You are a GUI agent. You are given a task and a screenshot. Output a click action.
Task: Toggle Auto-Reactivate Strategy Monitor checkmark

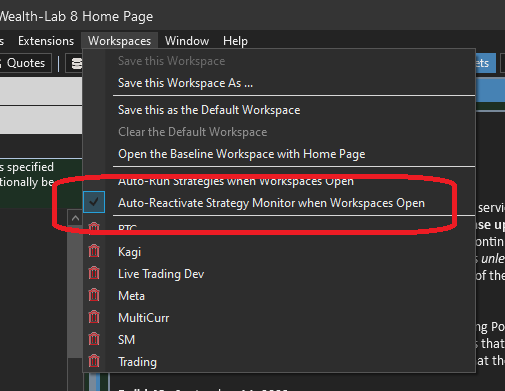(x=94, y=202)
